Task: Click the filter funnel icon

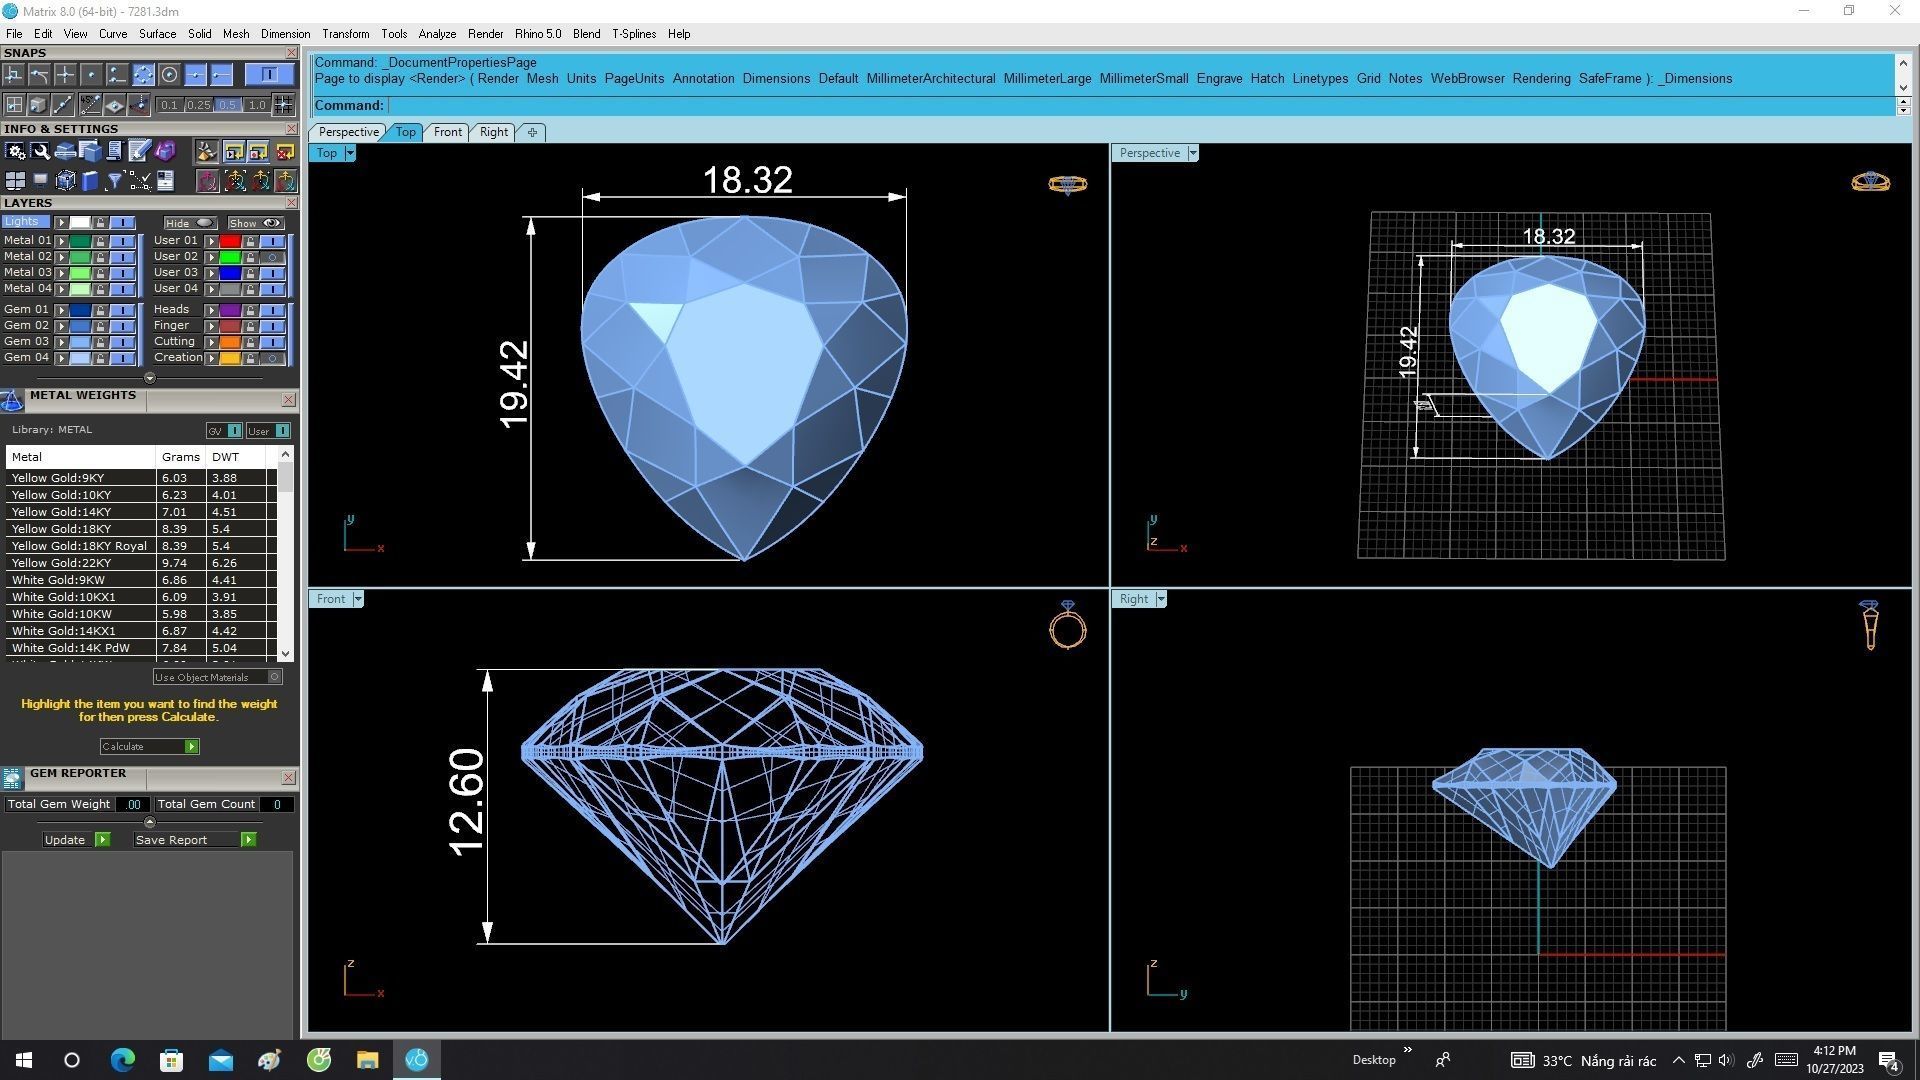Action: (x=114, y=181)
